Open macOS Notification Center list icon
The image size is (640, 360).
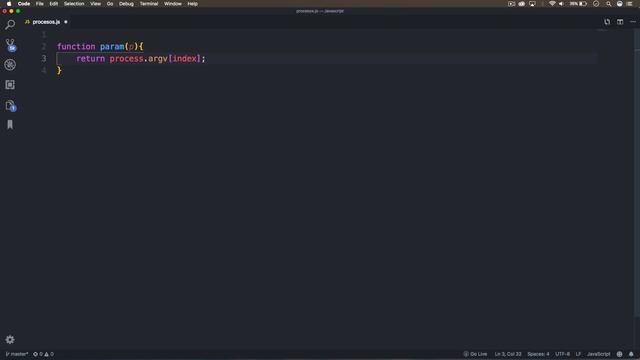[x=629, y=4]
